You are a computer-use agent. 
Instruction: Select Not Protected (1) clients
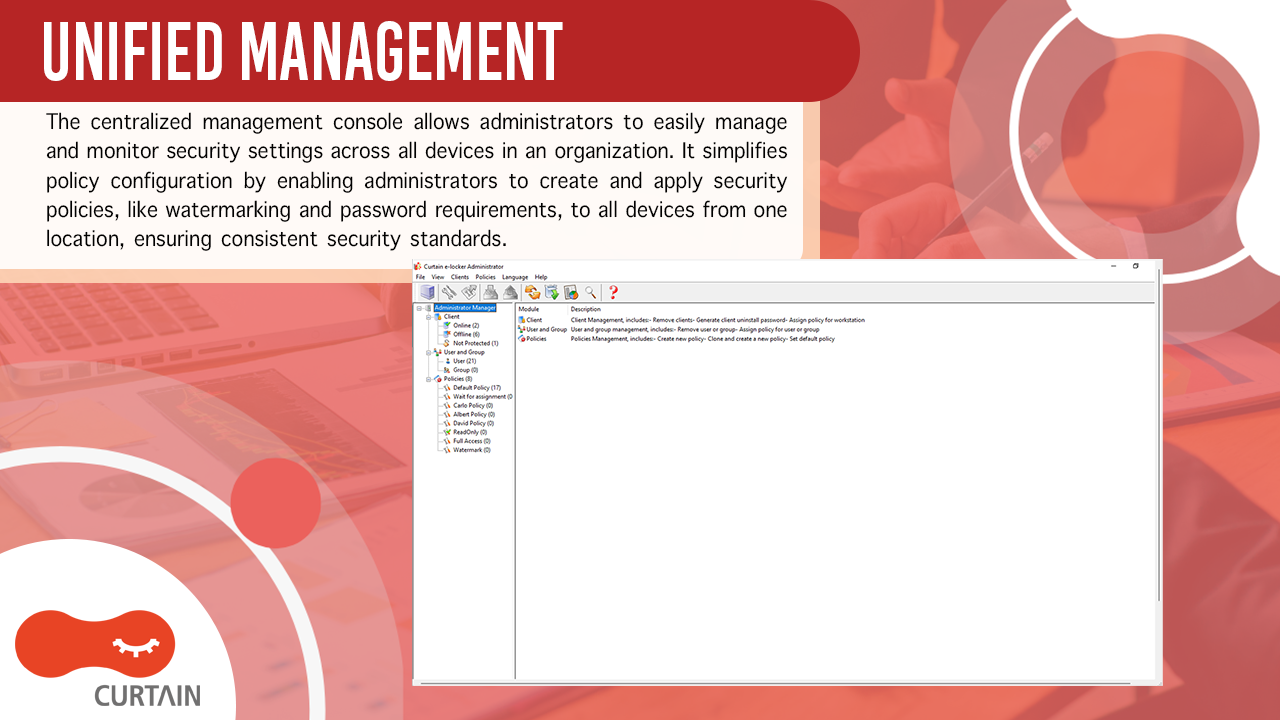tap(476, 343)
